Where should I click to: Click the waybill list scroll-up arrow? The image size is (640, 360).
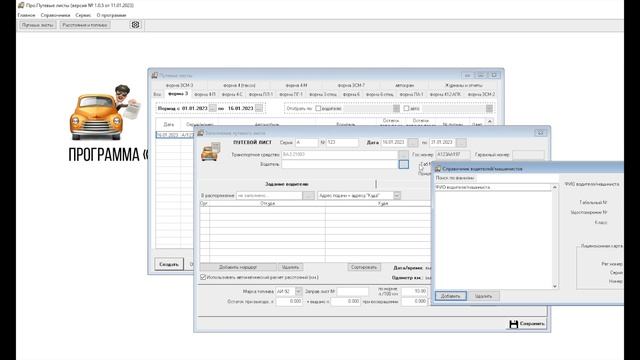click(489, 121)
